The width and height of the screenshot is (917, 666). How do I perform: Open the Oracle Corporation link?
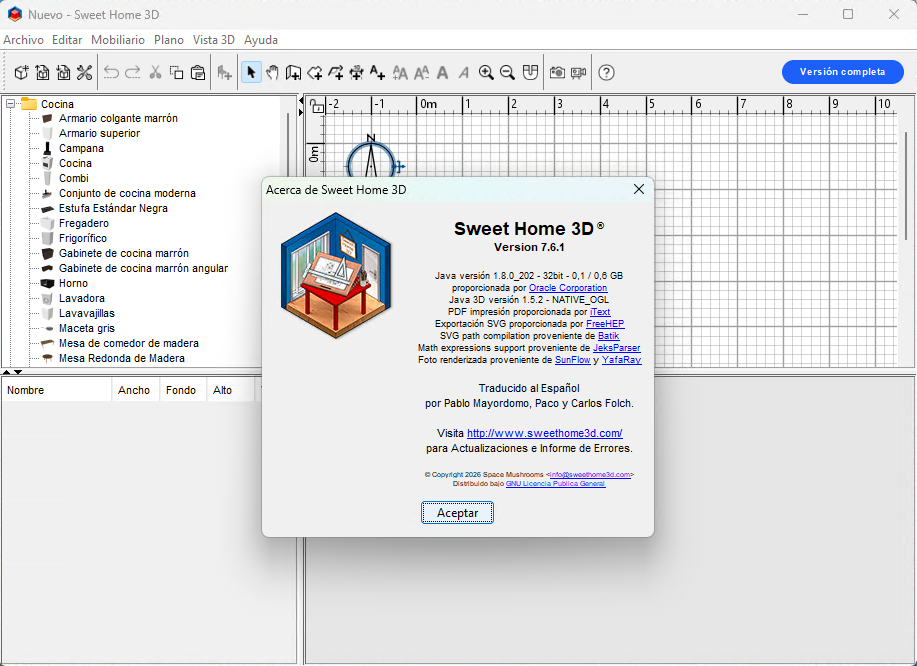[568, 288]
